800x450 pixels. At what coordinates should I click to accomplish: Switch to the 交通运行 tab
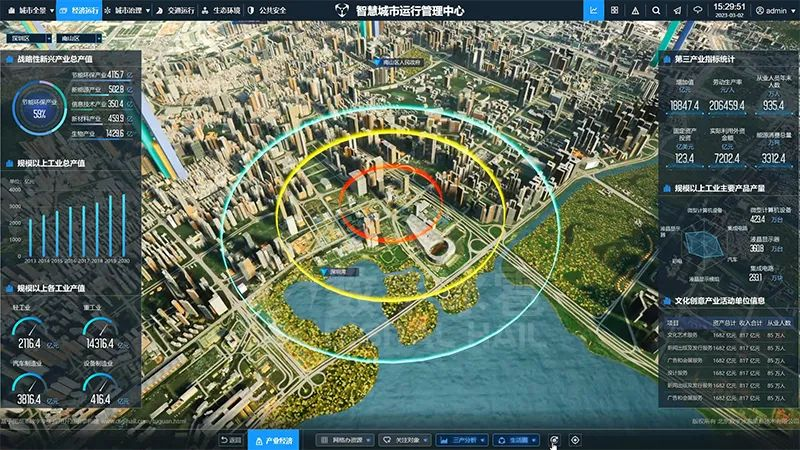(175, 10)
